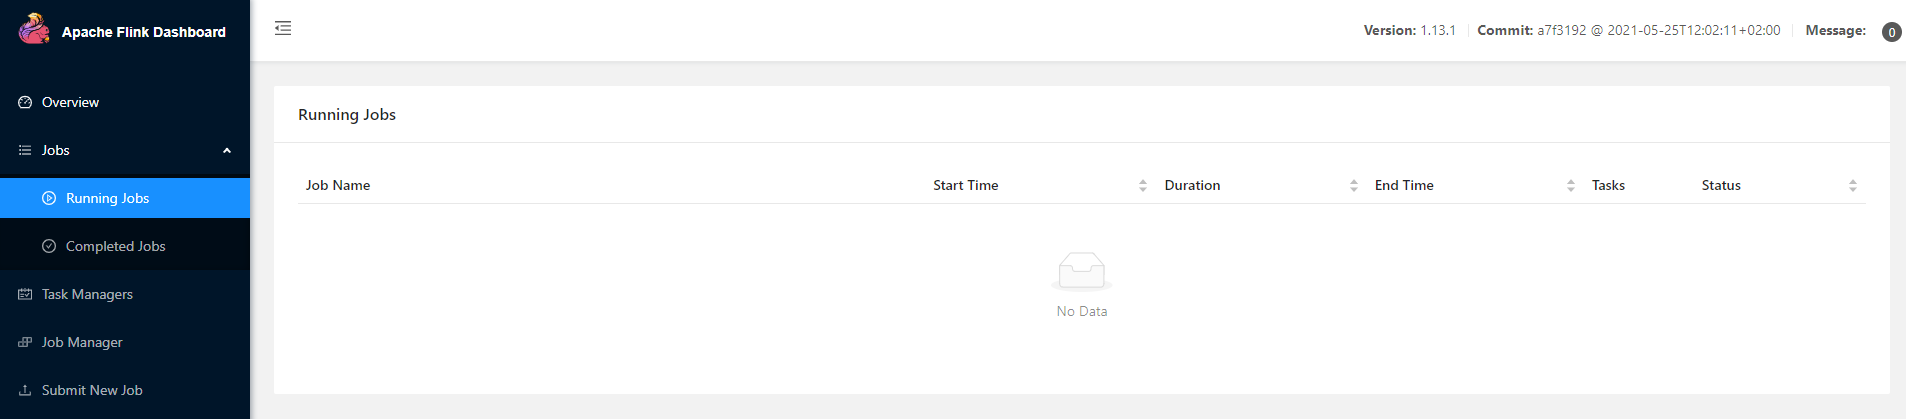Open the Task Managers menu item
1906x419 pixels.
[125, 294]
